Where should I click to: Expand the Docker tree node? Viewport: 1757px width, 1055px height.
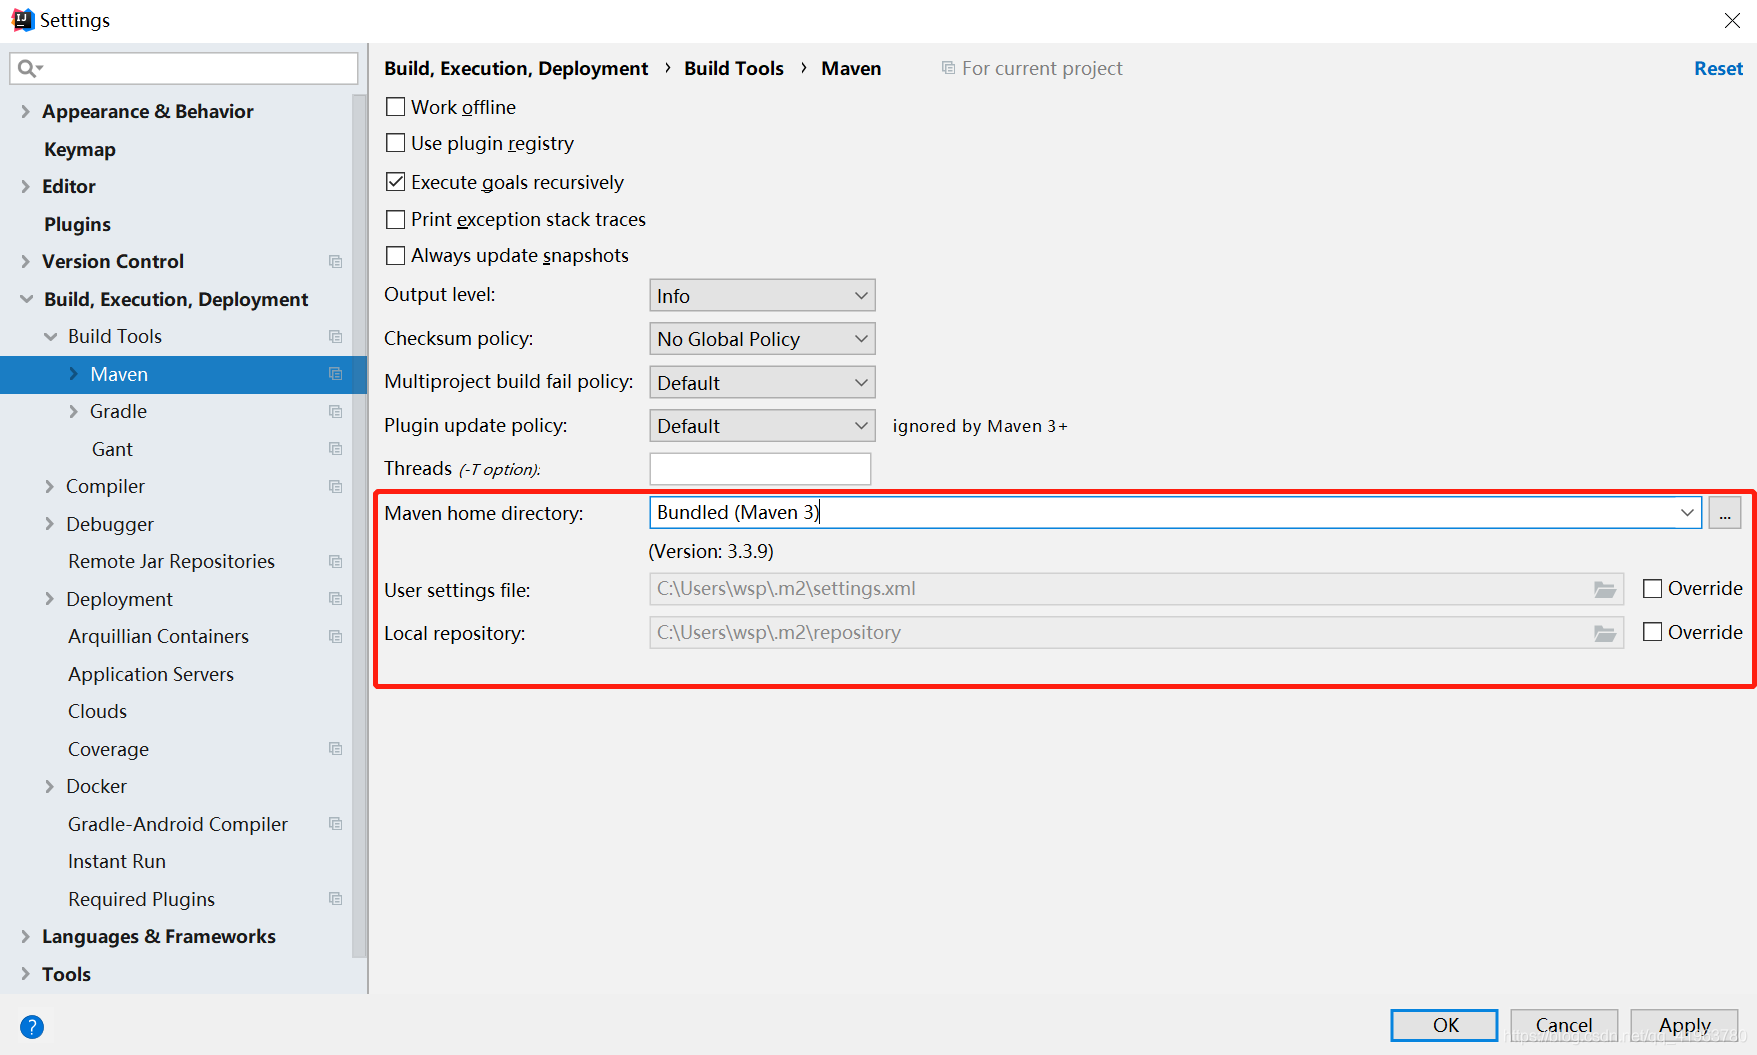coord(50,787)
